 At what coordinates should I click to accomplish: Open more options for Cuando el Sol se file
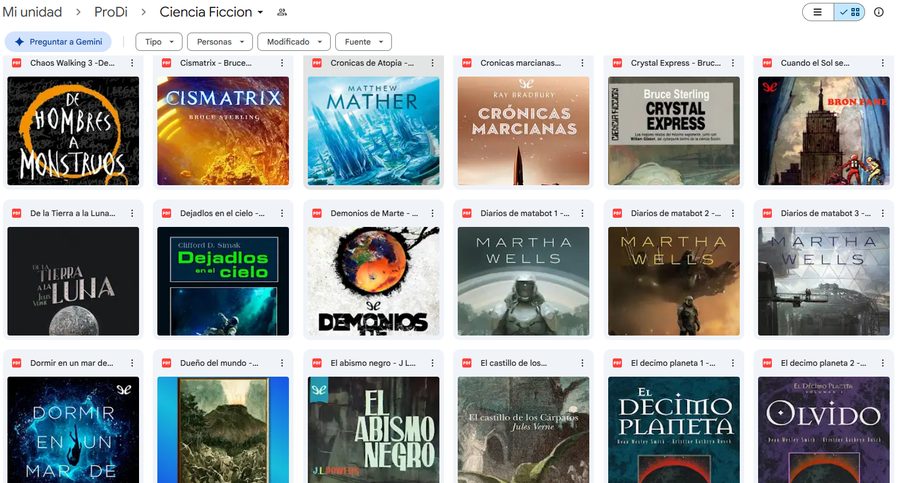(882, 63)
